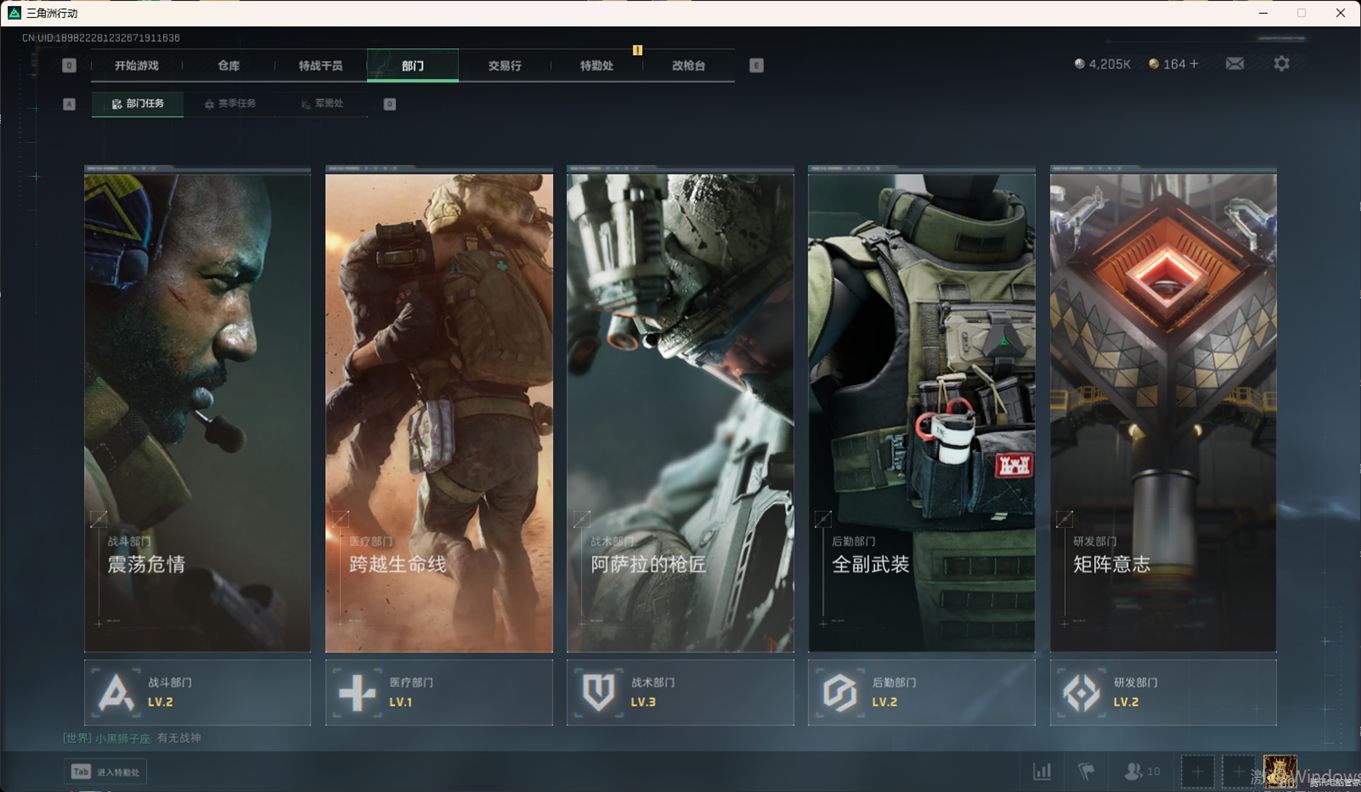The image size is (1361, 792).
Task: Open the bar chart statistics icon
Action: tap(1042, 771)
